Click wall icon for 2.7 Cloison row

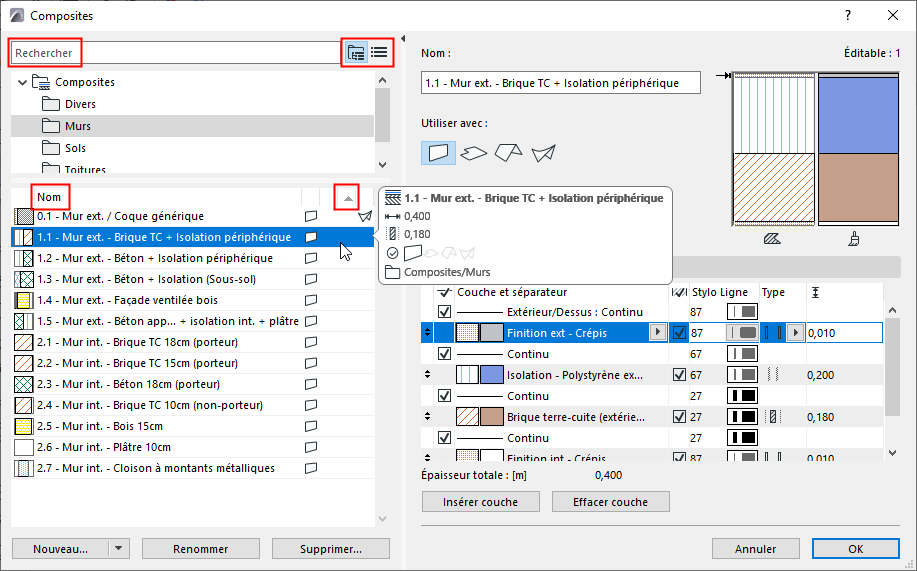coord(311,468)
